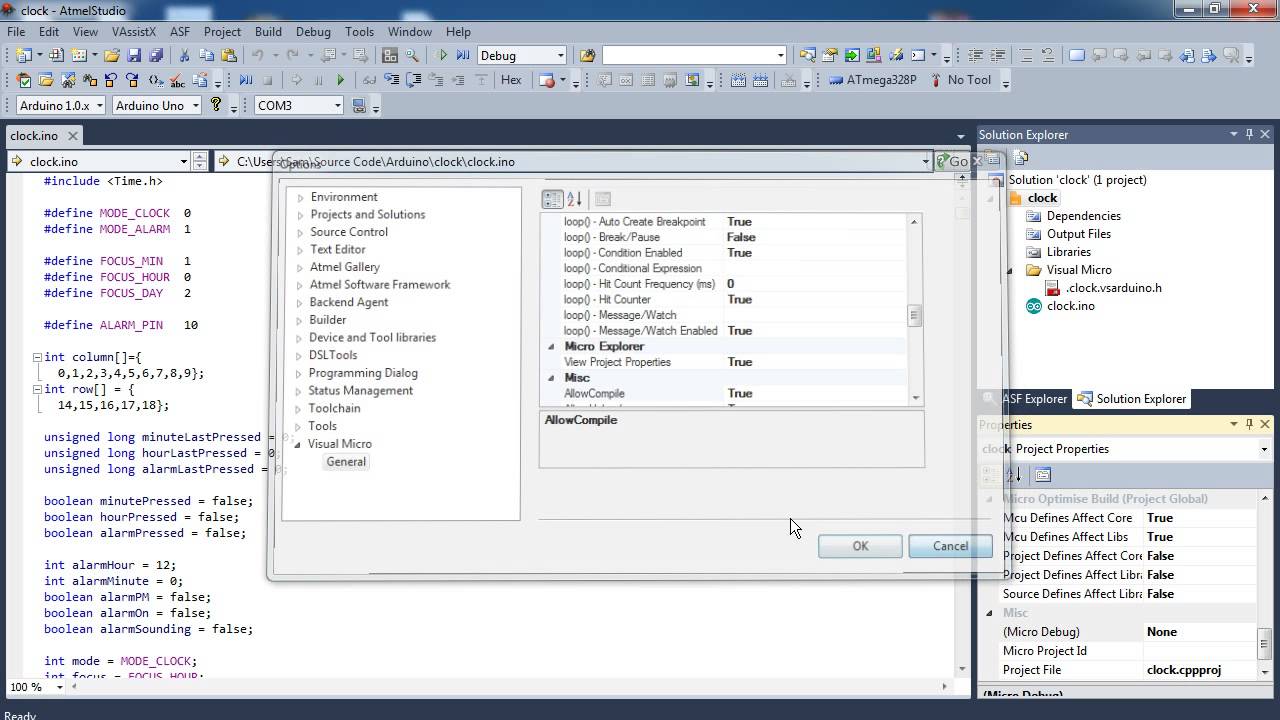Viewport: 1280px width, 720px height.
Task: Select the Libraries node in Solution Explorer
Action: pyautogui.click(x=1068, y=252)
